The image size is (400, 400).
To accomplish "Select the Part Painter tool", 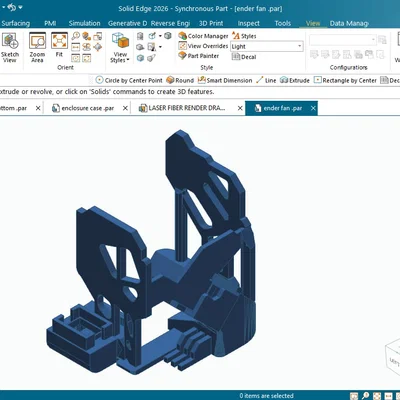I will coord(199,56).
